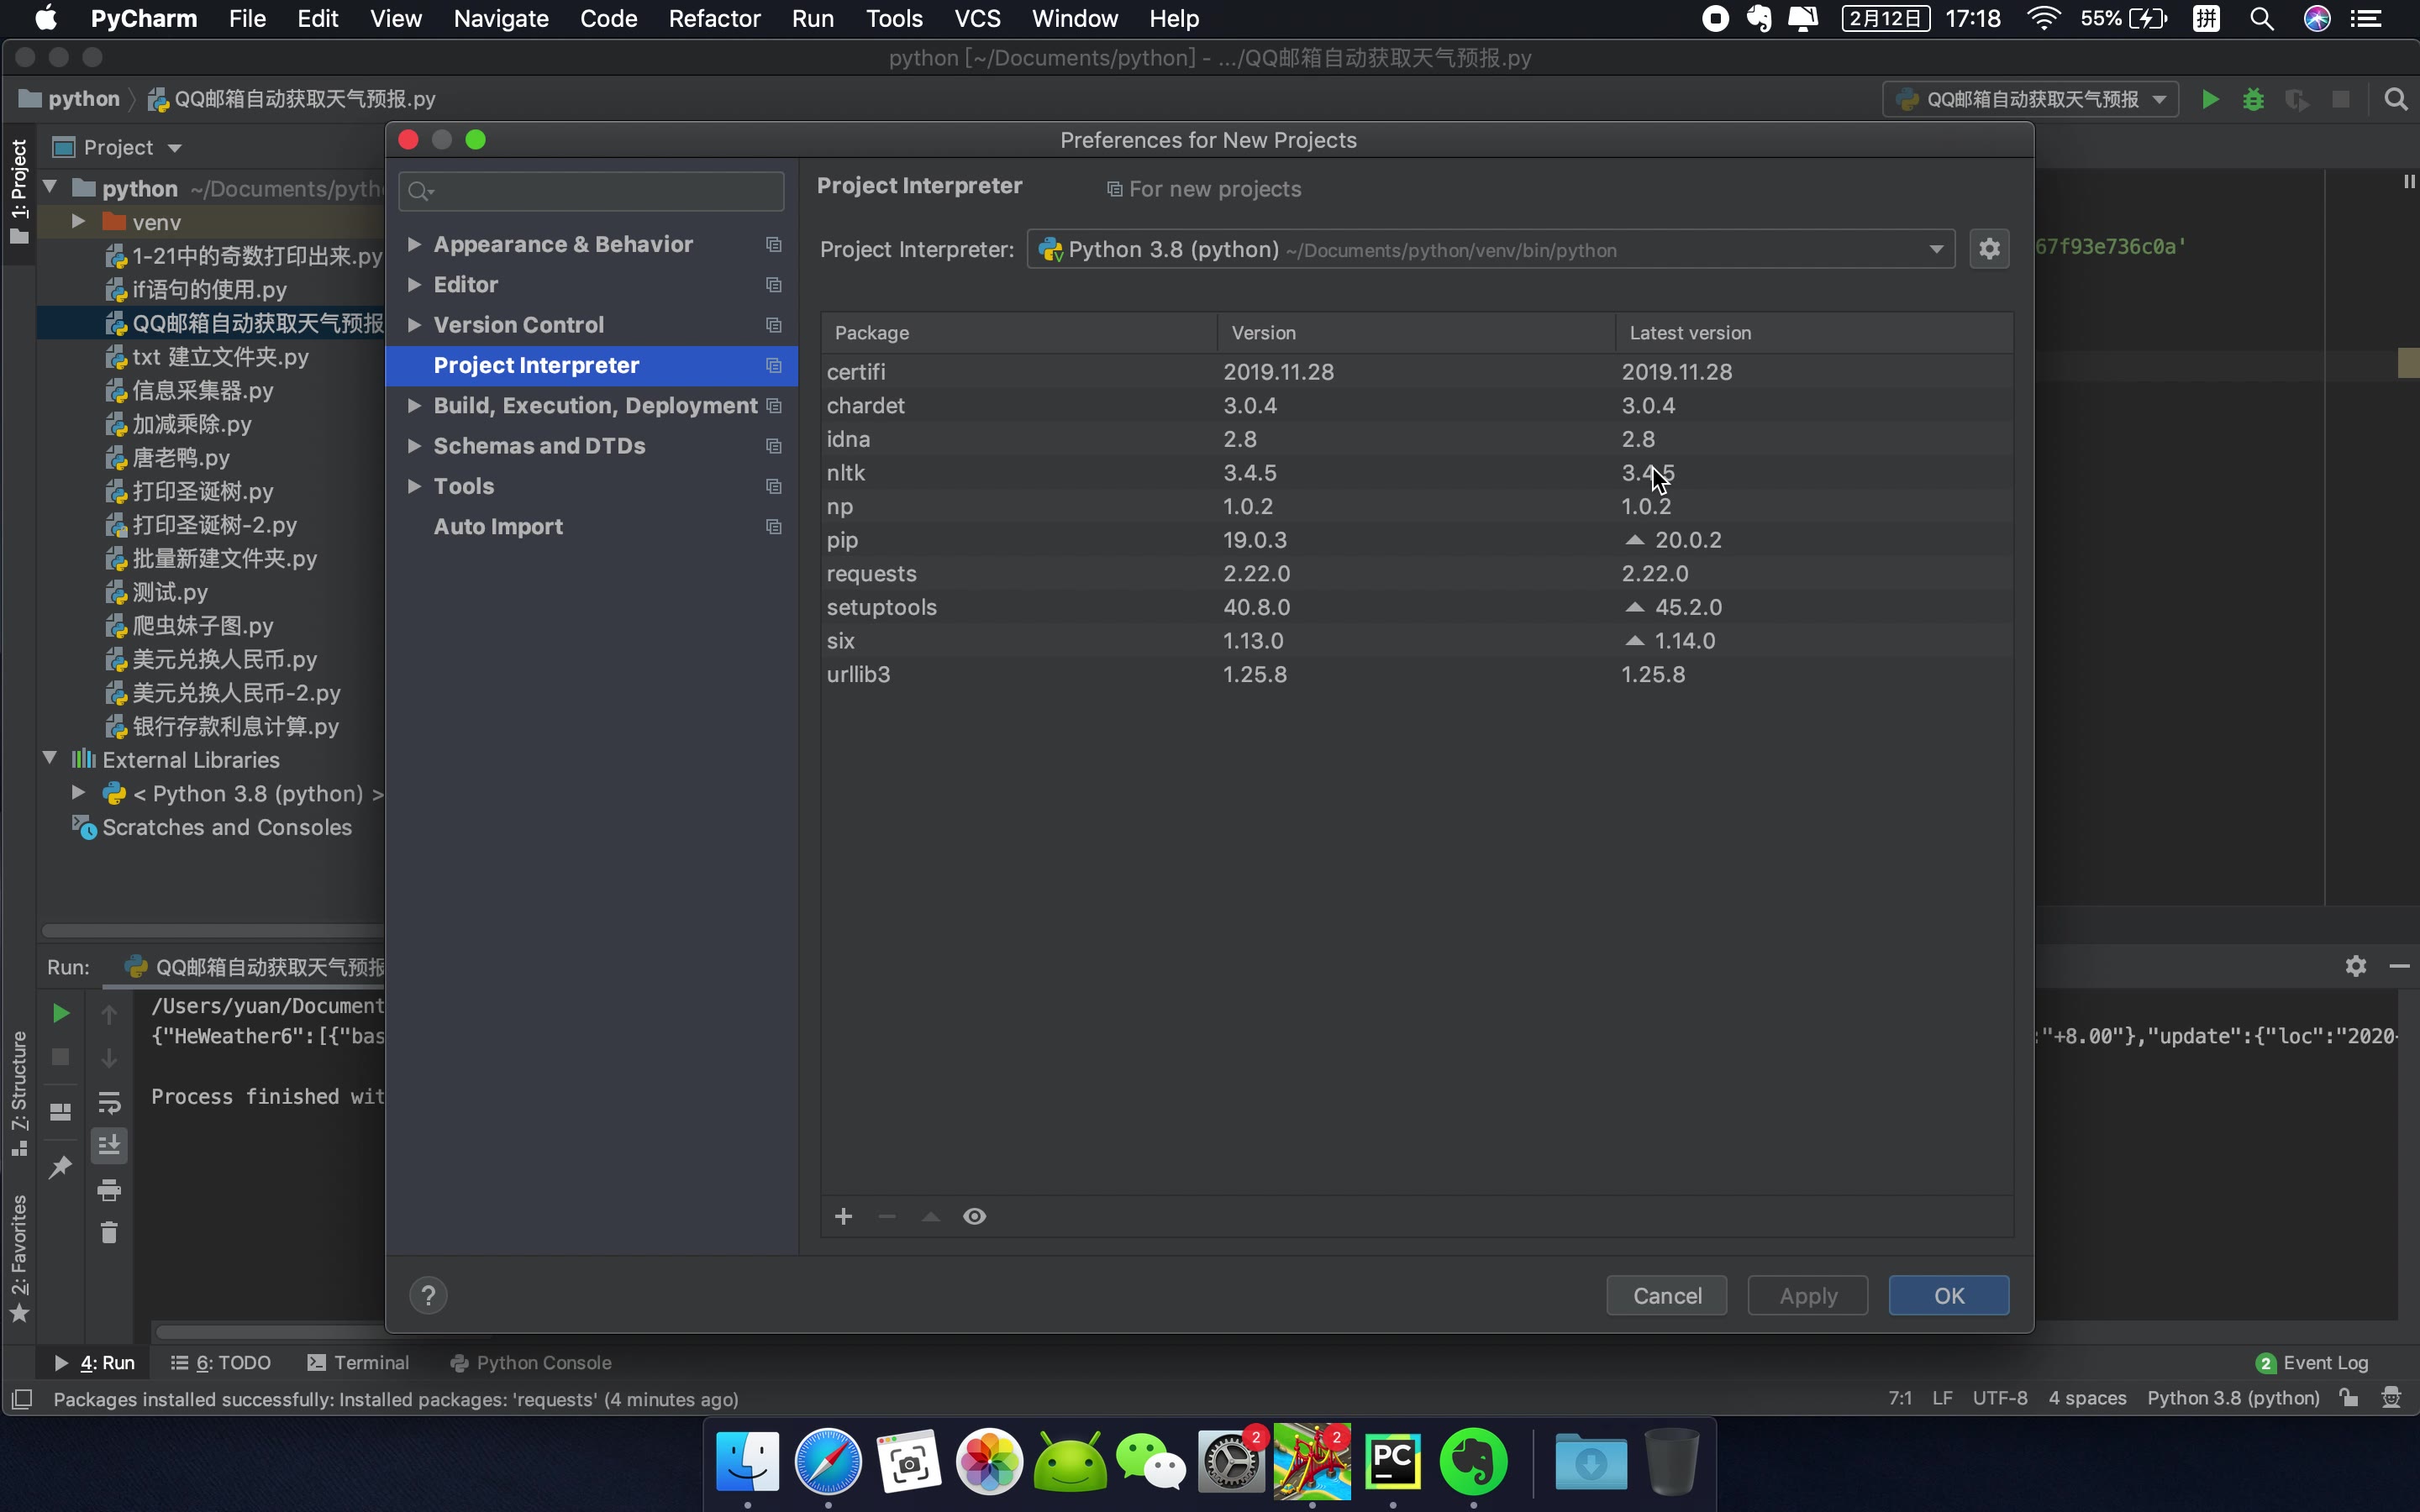Open the Project view dropdown
The width and height of the screenshot is (2420, 1512).
click(175, 148)
